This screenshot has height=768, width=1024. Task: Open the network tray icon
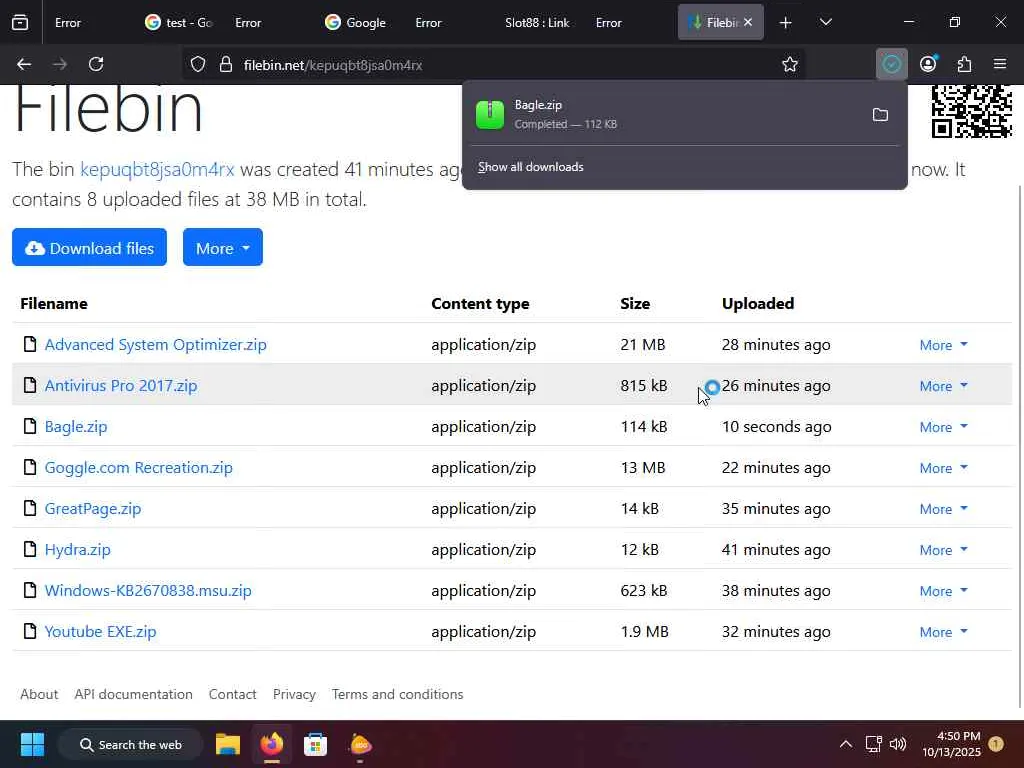(873, 744)
